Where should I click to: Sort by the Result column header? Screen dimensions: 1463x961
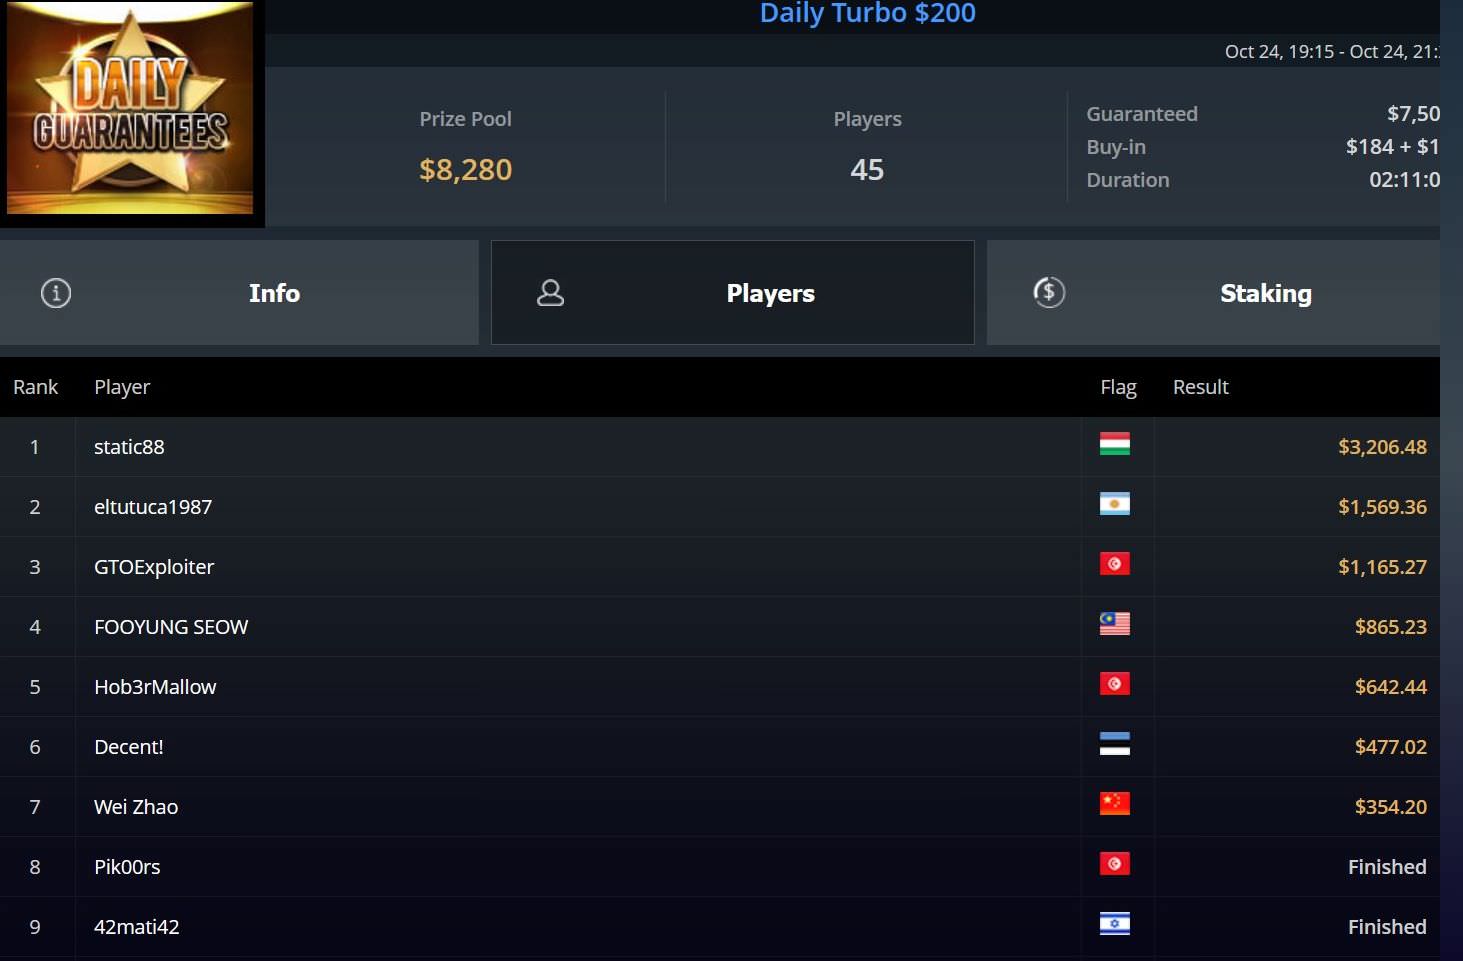click(x=1201, y=387)
